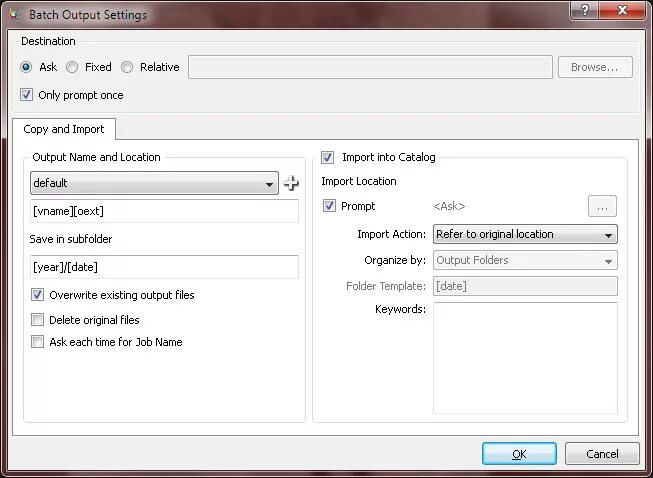Uncheck the Prompt checkbox
Viewport: 653px width, 478px height.
pyautogui.click(x=329, y=206)
